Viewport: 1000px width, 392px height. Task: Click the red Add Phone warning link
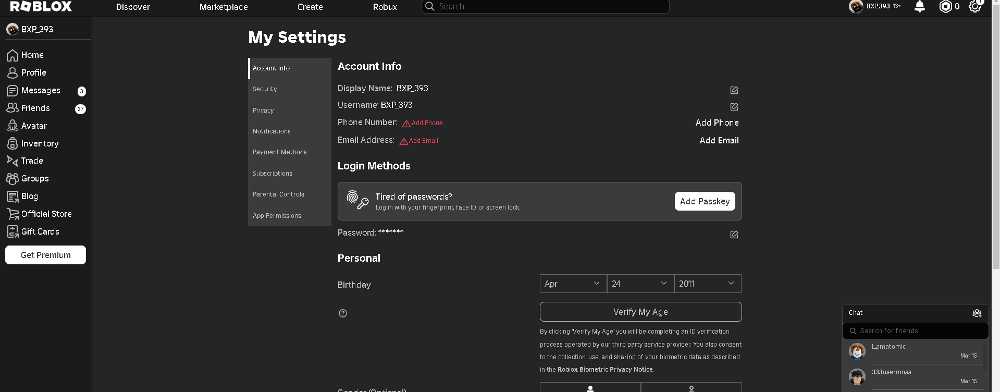pos(422,123)
